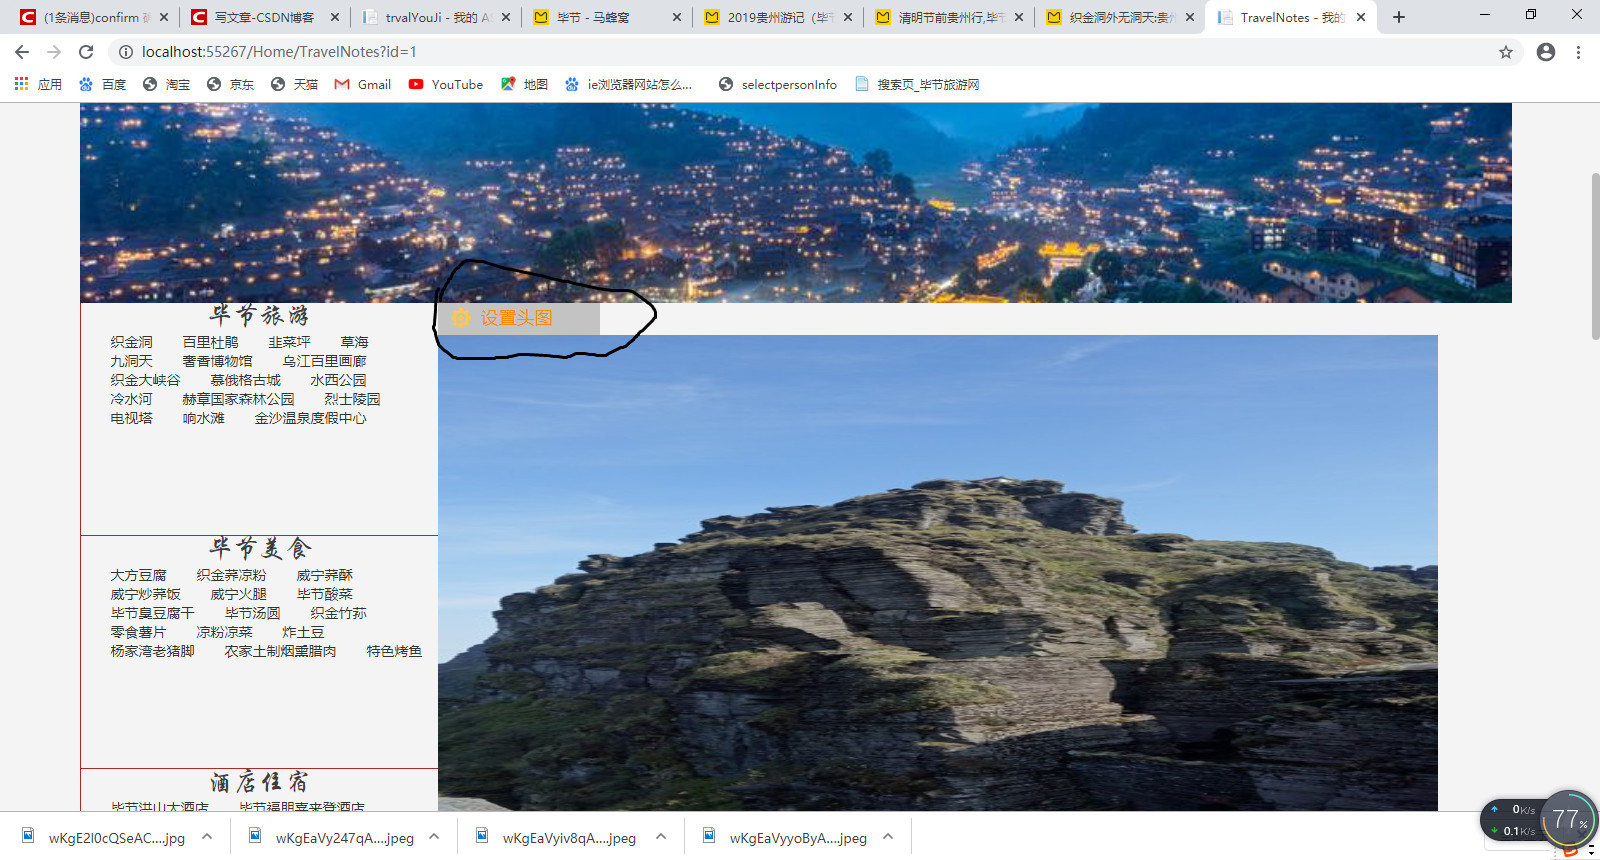Image resolution: width=1600 pixels, height=860 pixels.
Task: Click the browser back arrow
Action: tap(22, 52)
